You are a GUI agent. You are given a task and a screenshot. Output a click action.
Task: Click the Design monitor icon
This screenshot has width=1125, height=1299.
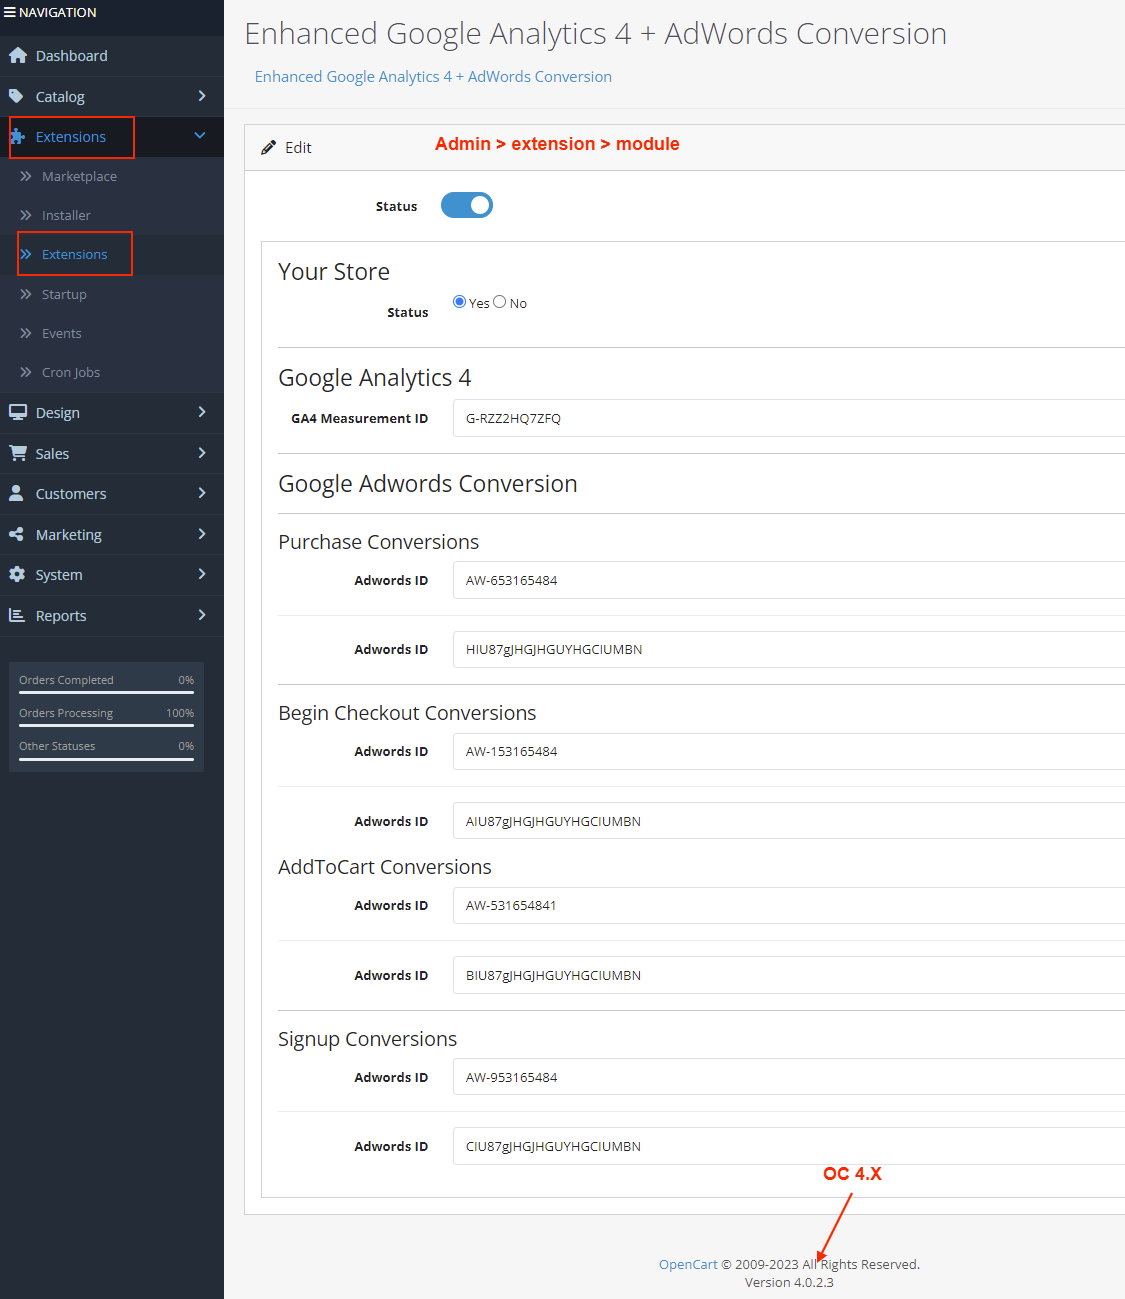(x=18, y=412)
